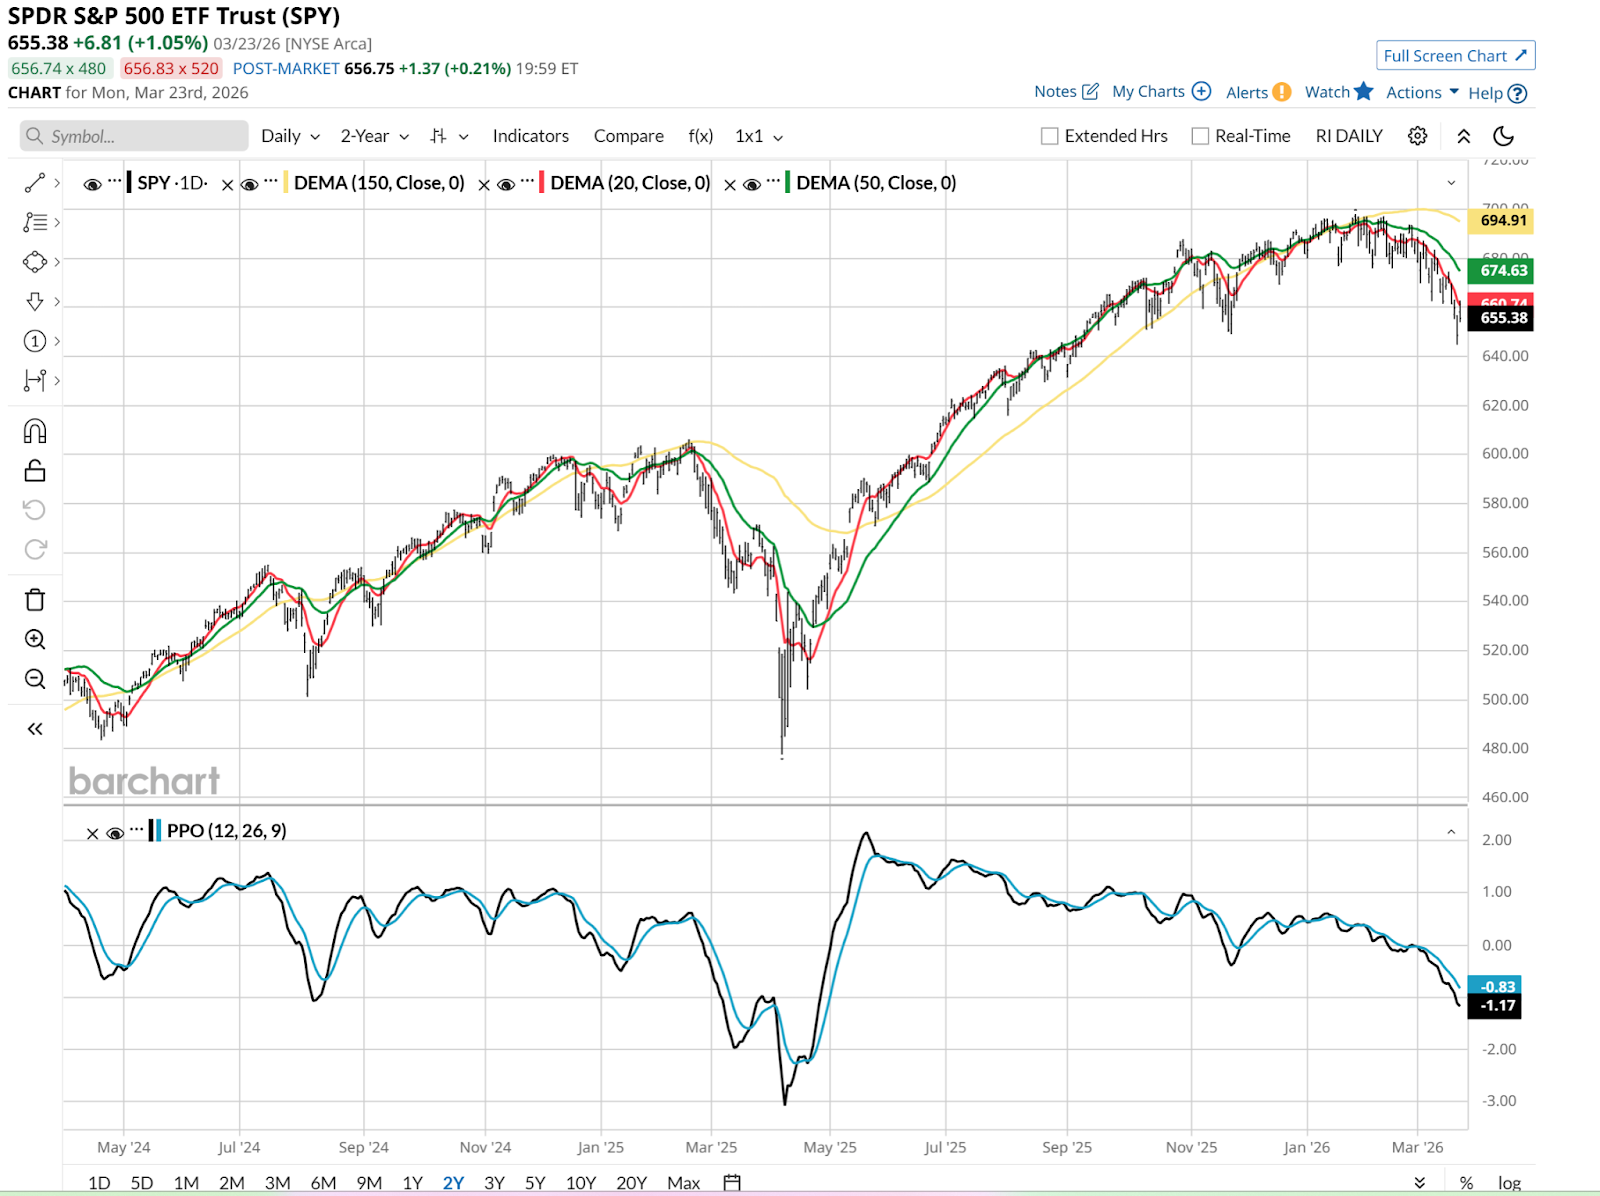This screenshot has height=1196, width=1600.
Task: Remove the DEMA (50, Close, 0) indicator
Action: 730,185
